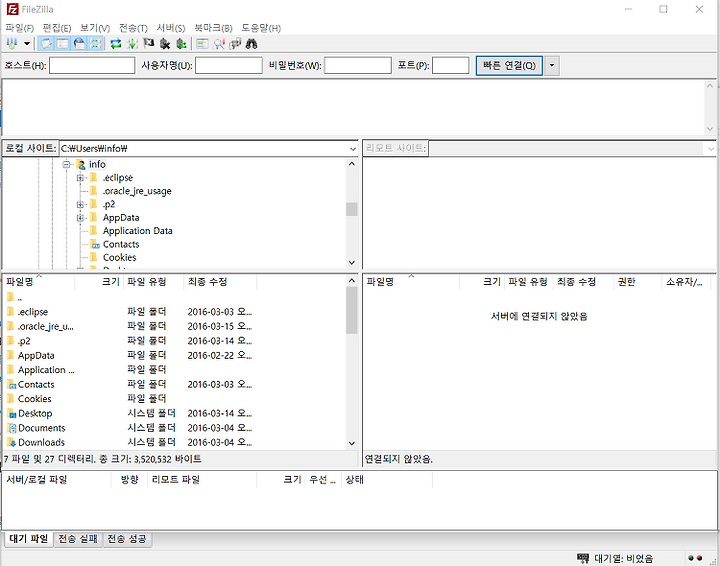Sort local files by 파일명 column
This screenshot has width=720, height=566.
click(x=39, y=282)
